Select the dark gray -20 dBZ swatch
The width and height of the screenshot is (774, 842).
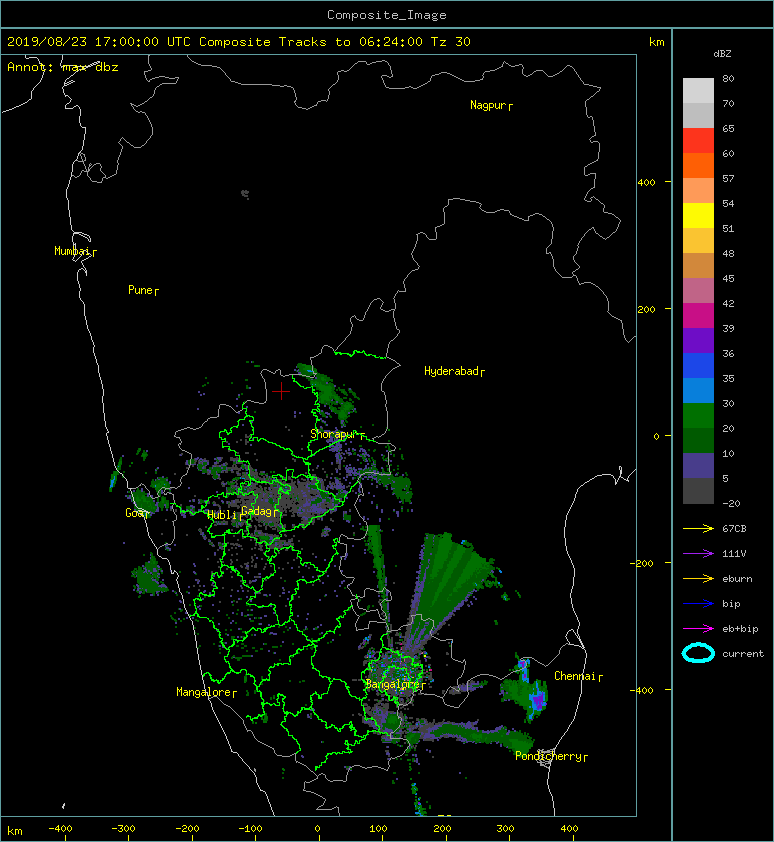click(x=698, y=491)
